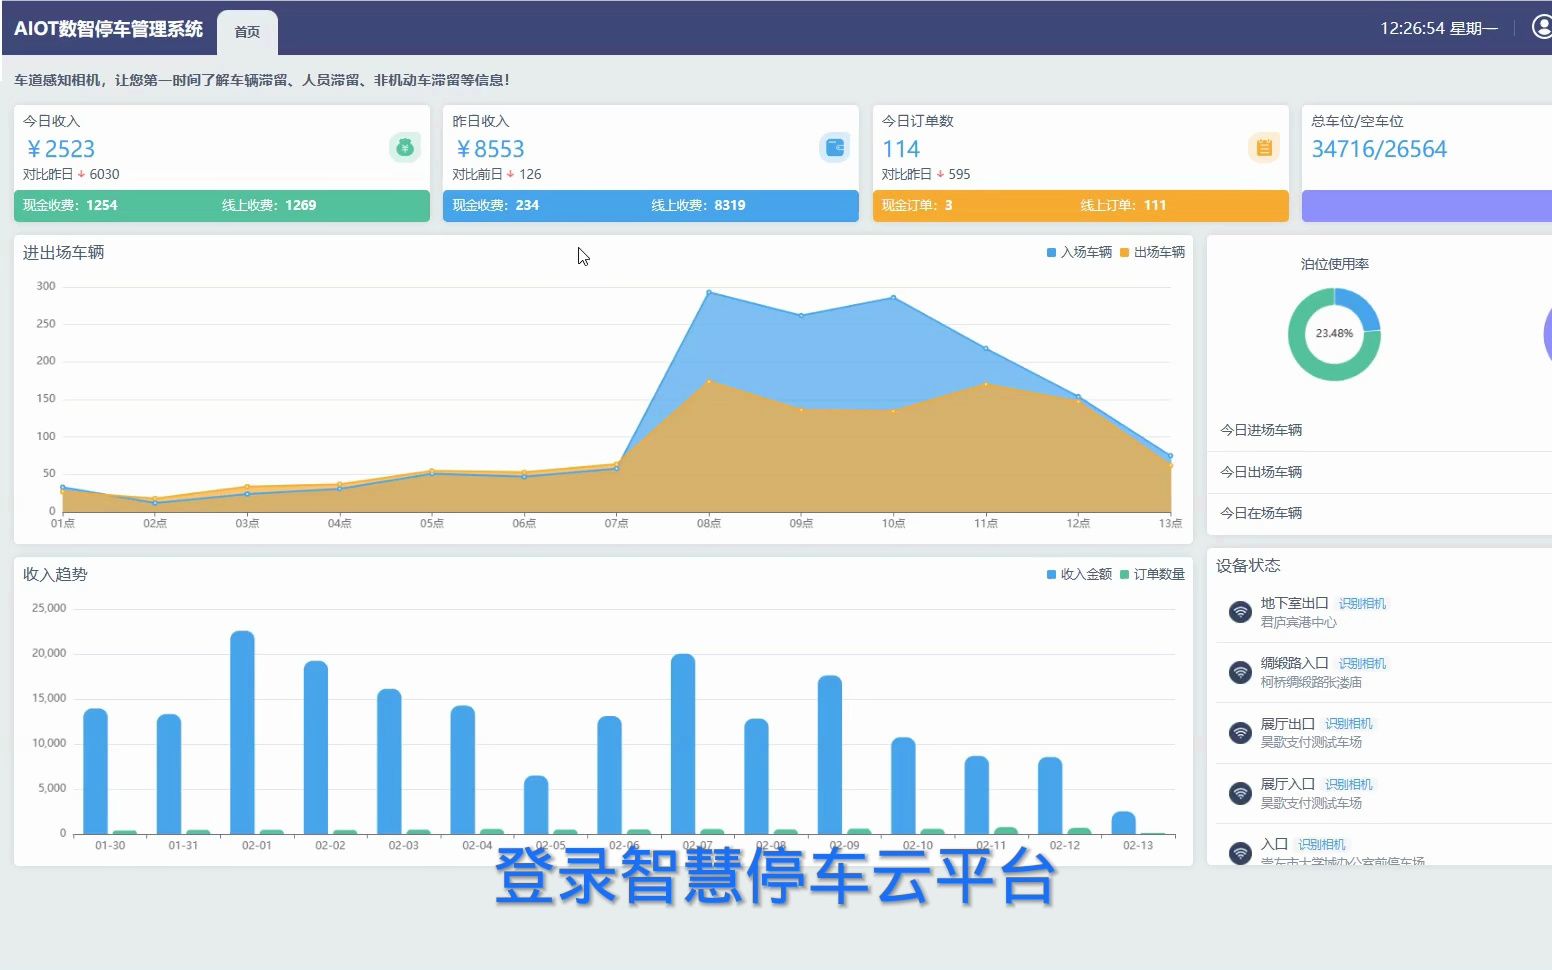Switch to the 首页 tab
The width and height of the screenshot is (1552, 970).
(246, 31)
